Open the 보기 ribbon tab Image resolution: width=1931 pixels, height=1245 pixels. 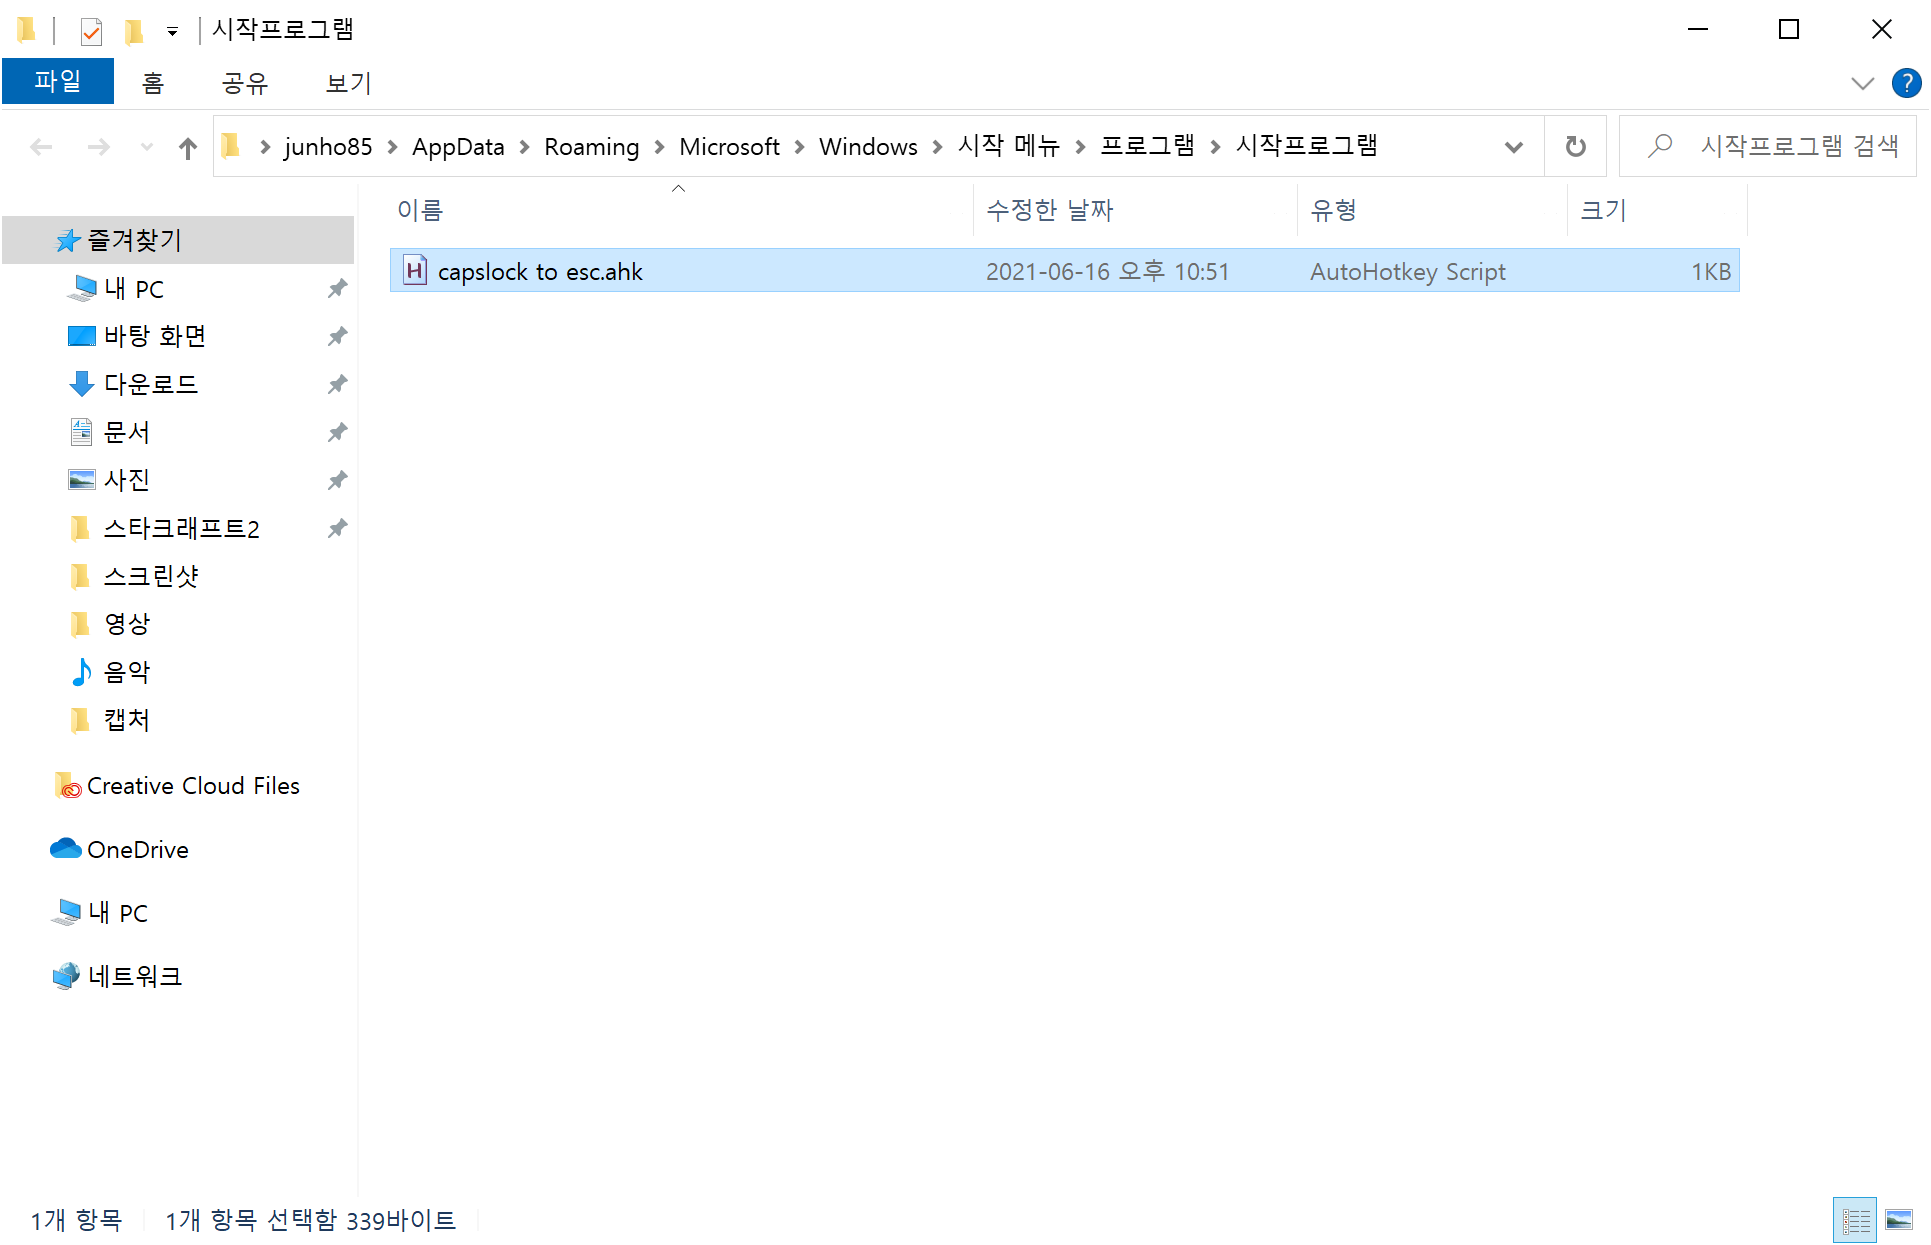coord(348,83)
